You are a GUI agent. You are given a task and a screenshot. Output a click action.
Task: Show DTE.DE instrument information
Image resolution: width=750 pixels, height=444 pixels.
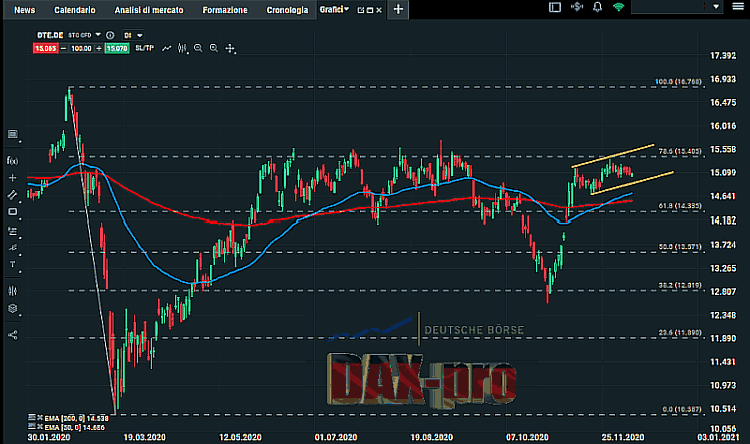110,35
